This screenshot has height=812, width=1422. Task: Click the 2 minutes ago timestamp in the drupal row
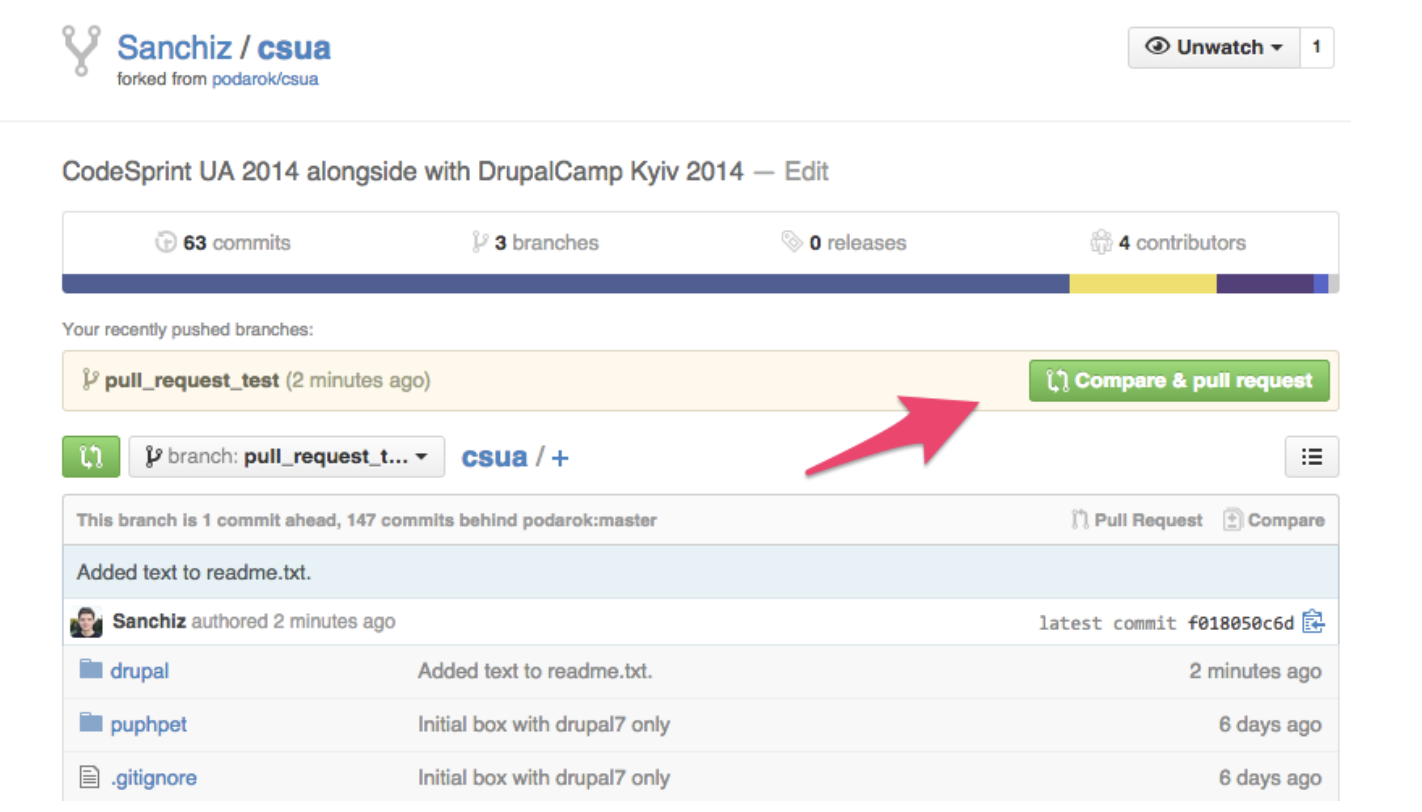[x=1255, y=672]
